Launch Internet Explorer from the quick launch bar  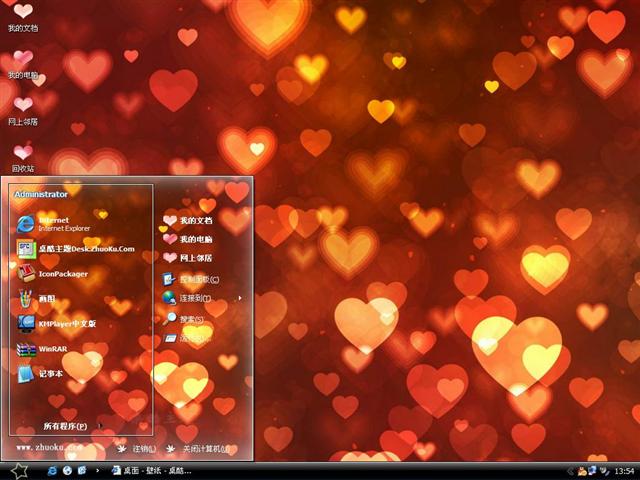(52, 471)
